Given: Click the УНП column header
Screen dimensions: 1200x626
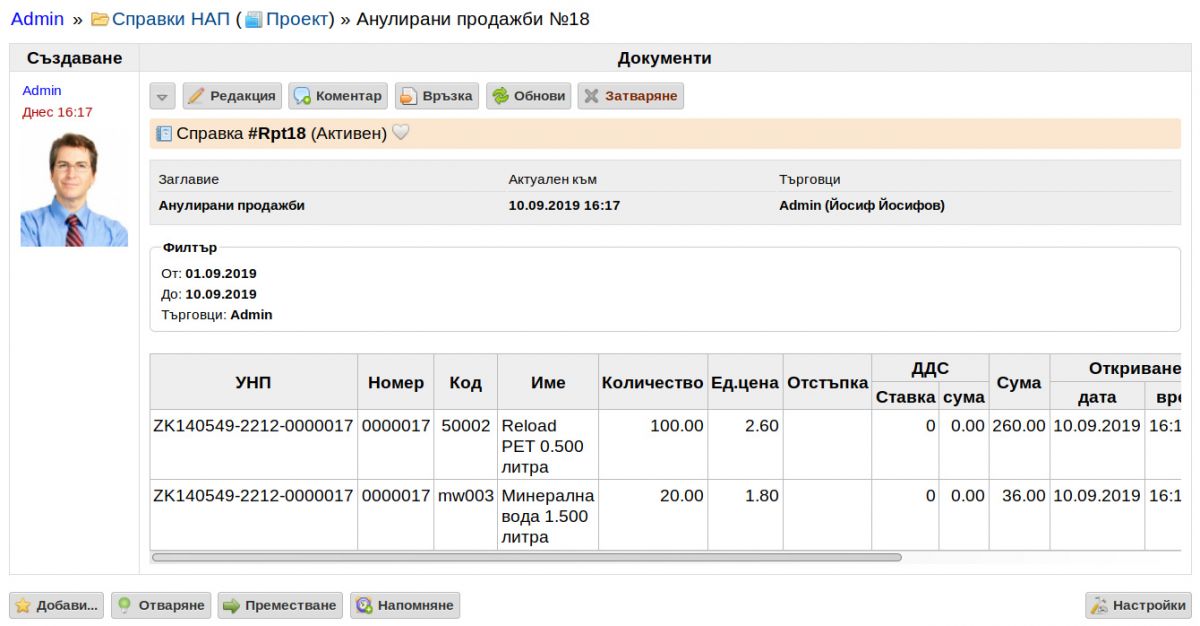Looking at the screenshot, I should tap(253, 382).
